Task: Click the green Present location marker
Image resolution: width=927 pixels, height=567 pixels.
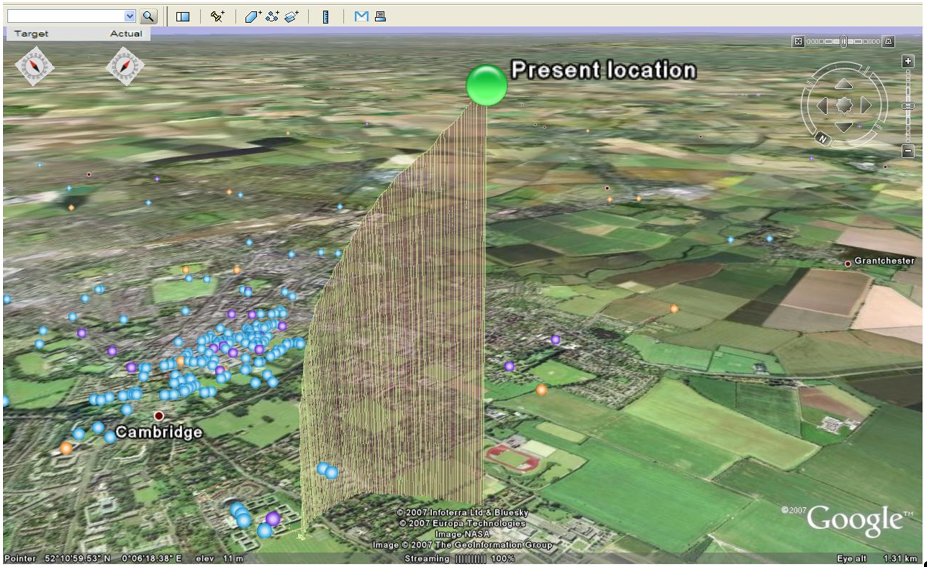Action: pyautogui.click(x=487, y=85)
